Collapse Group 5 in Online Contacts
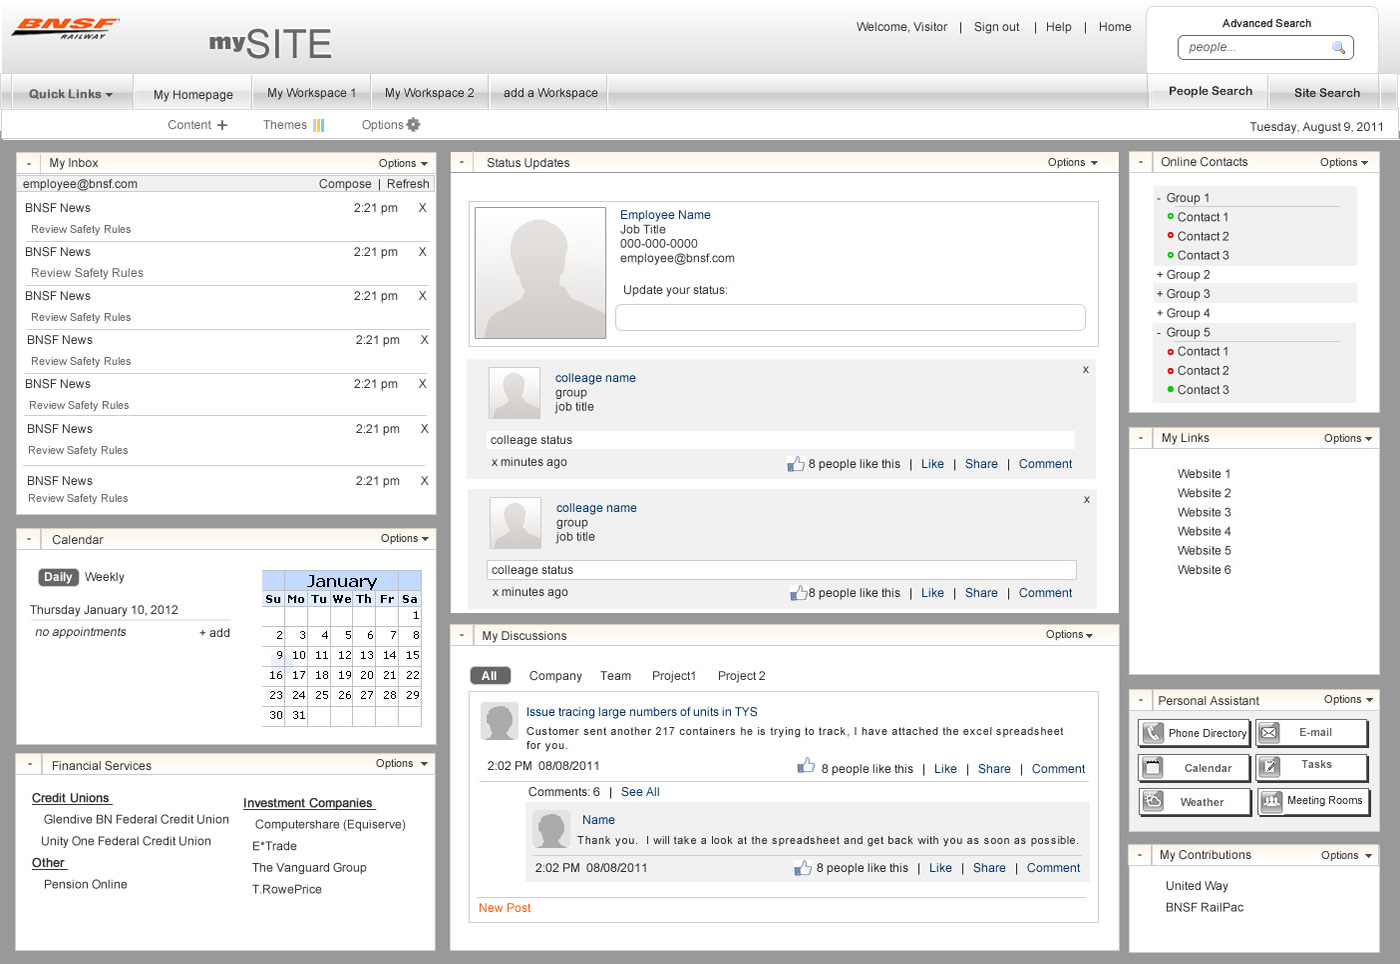Viewport: 1400px width, 964px height. point(1159,333)
